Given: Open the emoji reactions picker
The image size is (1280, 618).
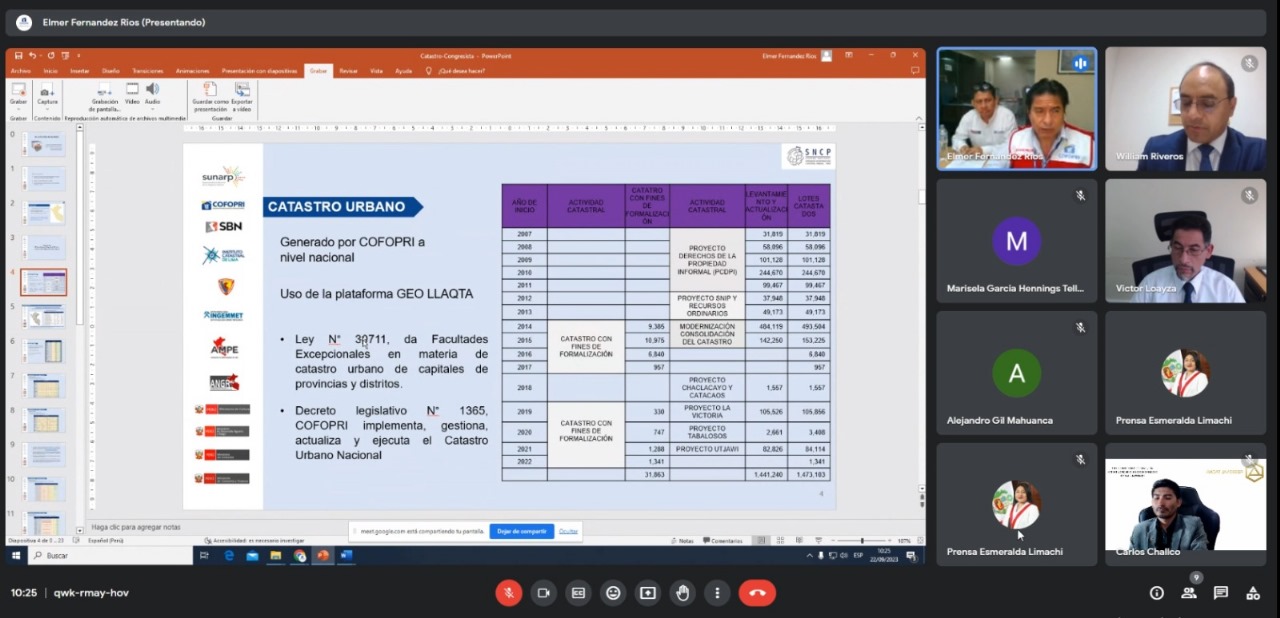Looking at the screenshot, I should (x=613, y=593).
